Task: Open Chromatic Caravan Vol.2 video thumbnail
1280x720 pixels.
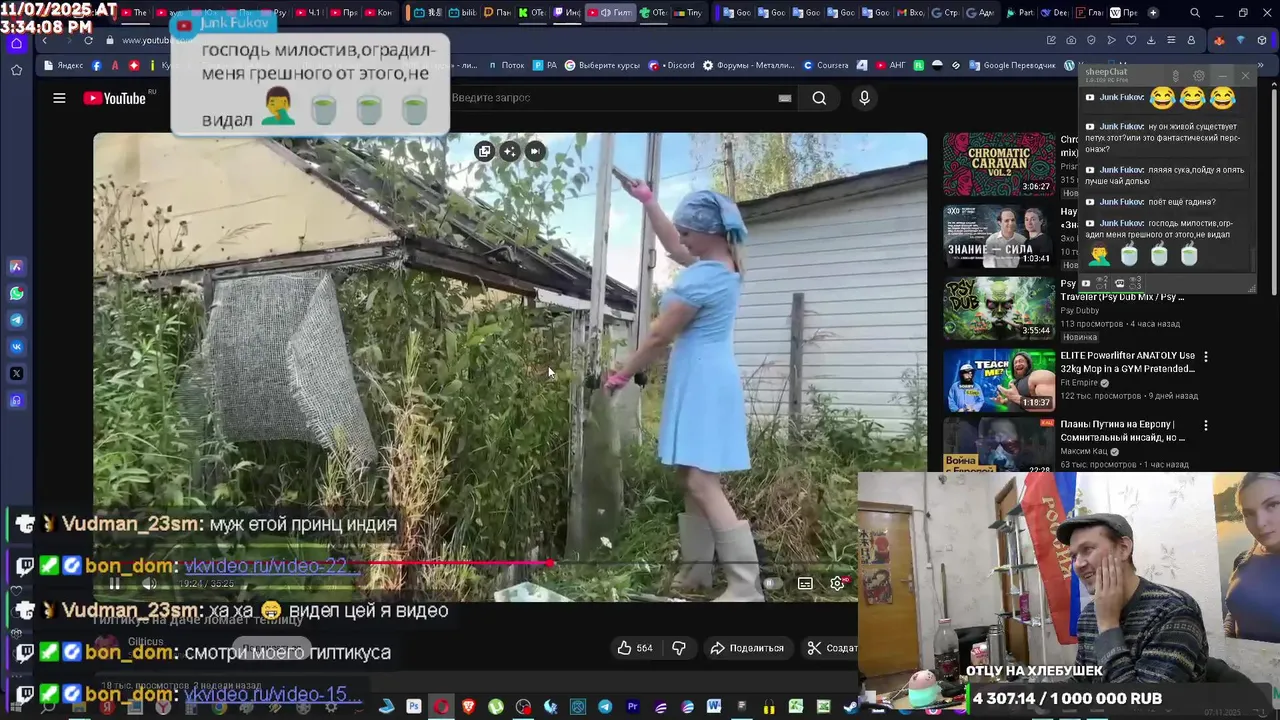Action: pyautogui.click(x=998, y=164)
